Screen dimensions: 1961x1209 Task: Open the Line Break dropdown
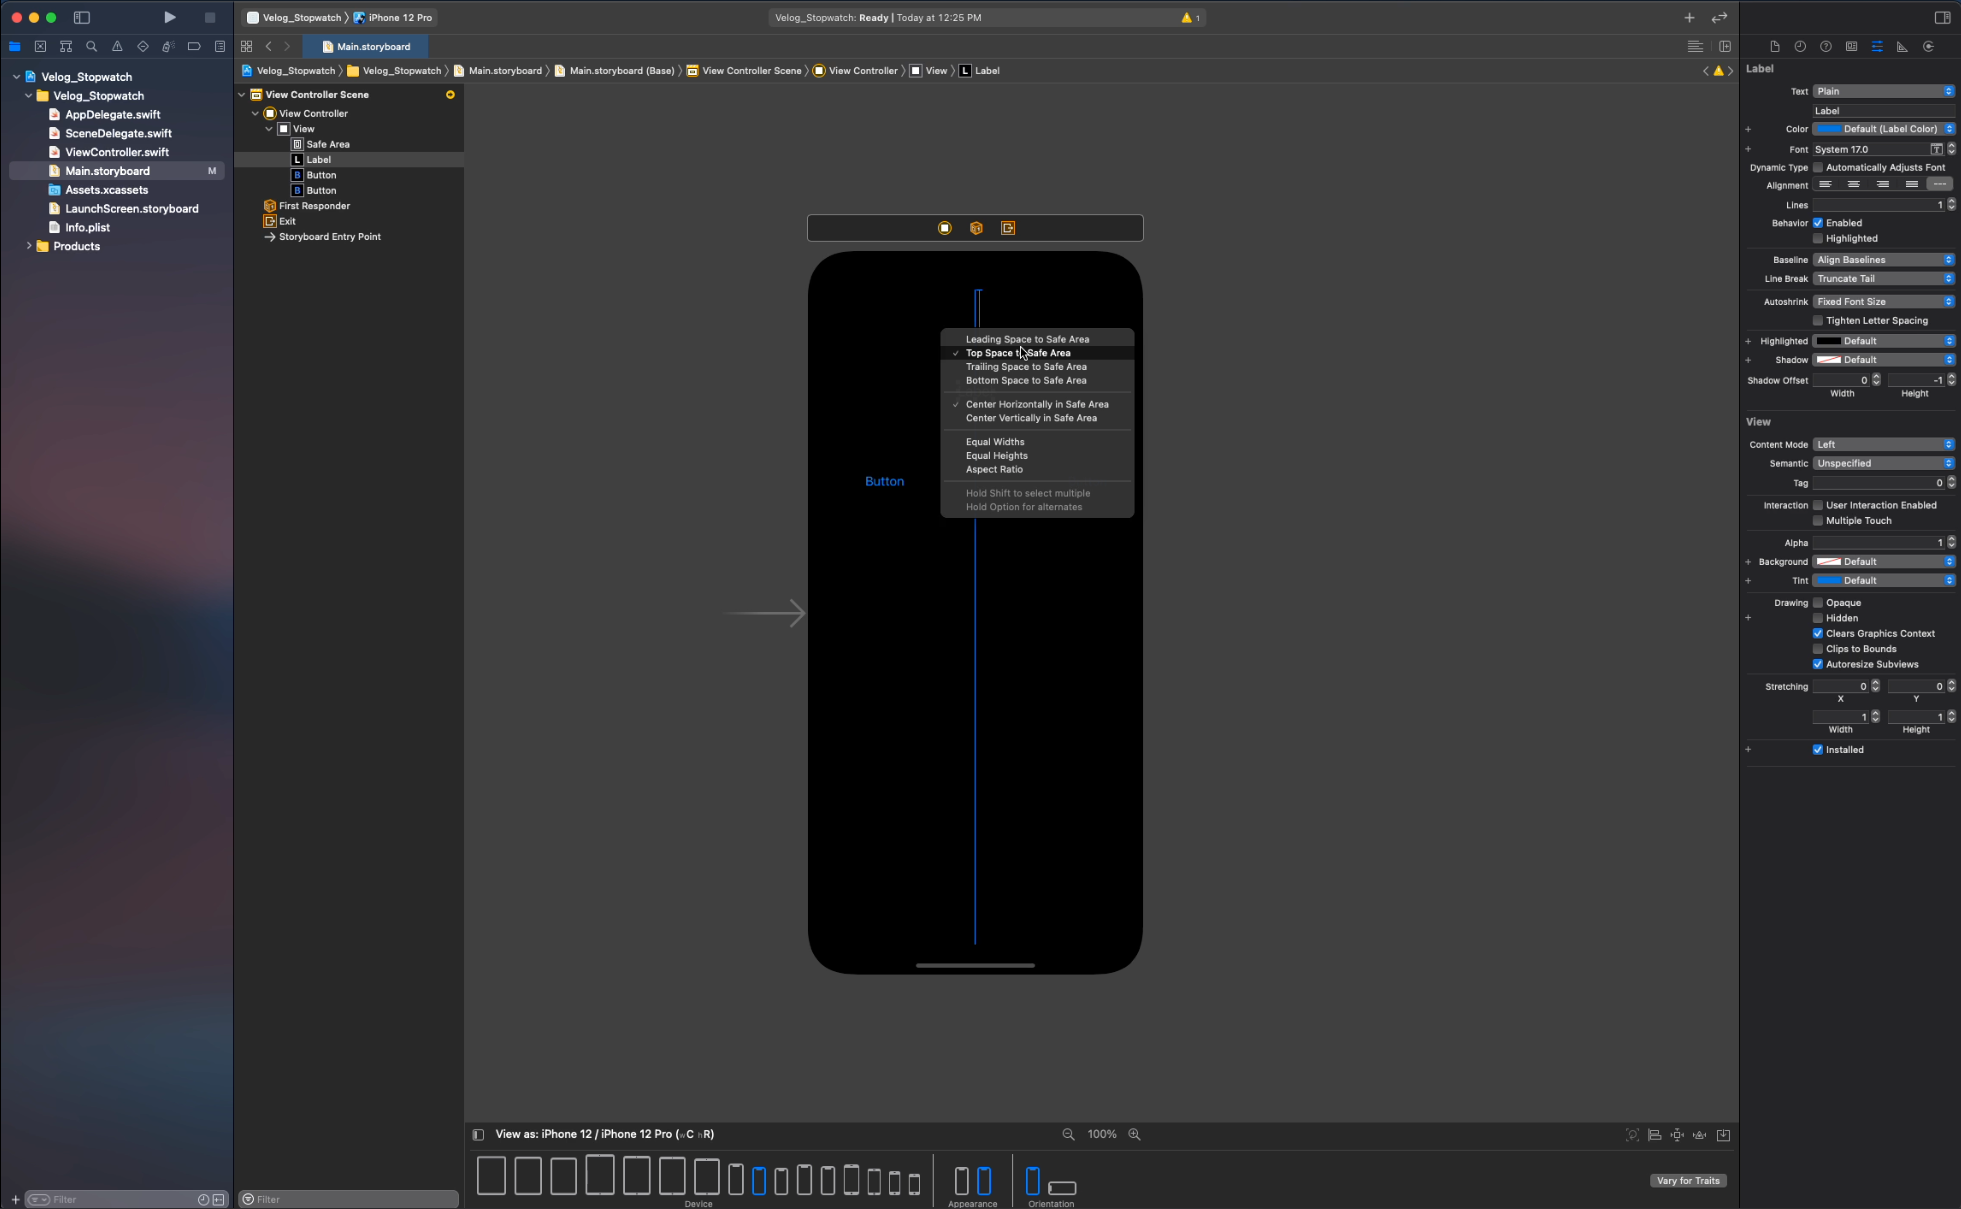(1883, 279)
